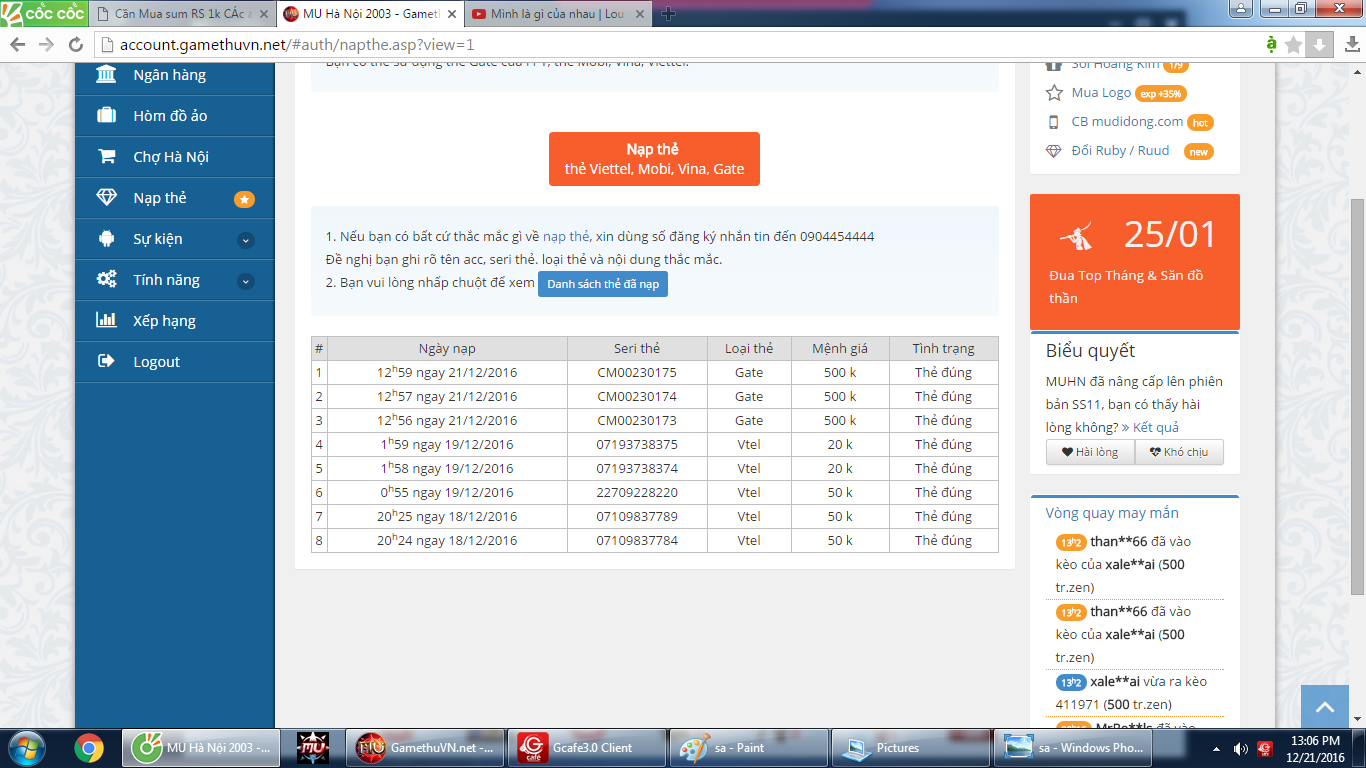Click the scroll-to-top arrow button
Image resolution: width=1366 pixels, height=768 pixels.
[1324, 707]
